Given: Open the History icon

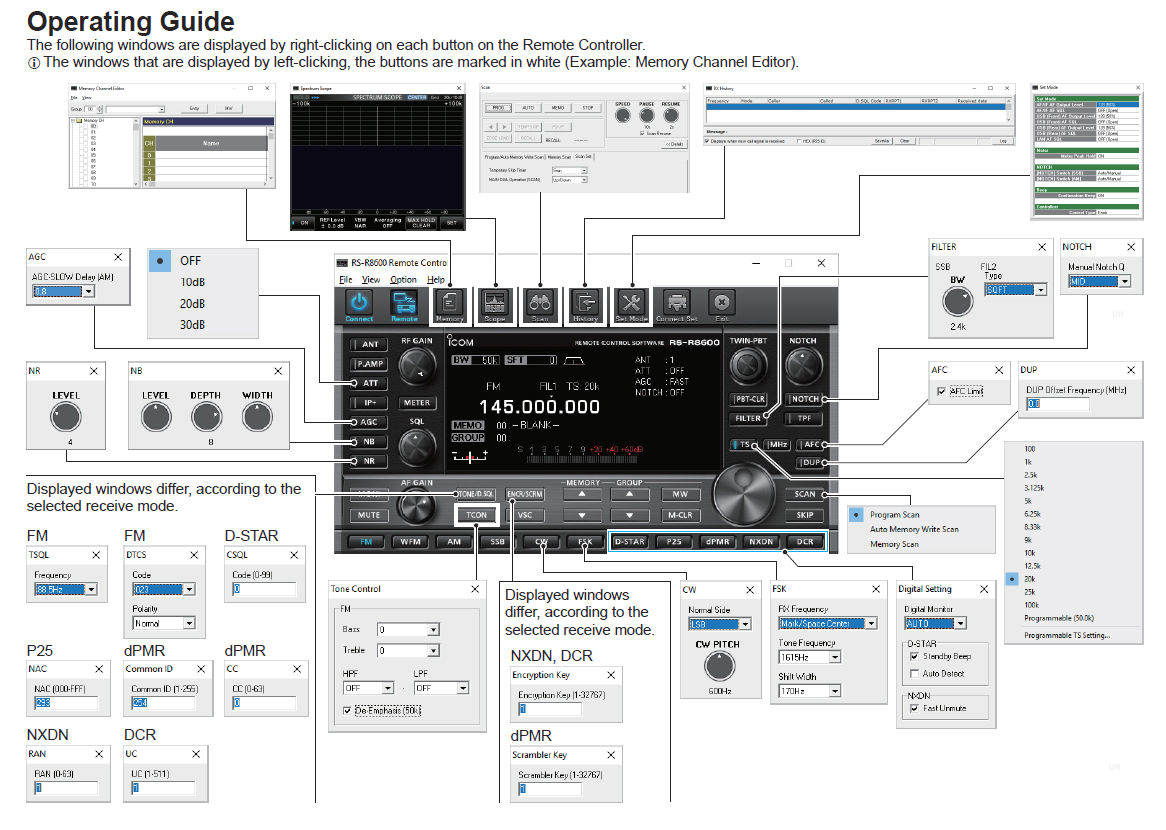Looking at the screenshot, I should (x=586, y=304).
